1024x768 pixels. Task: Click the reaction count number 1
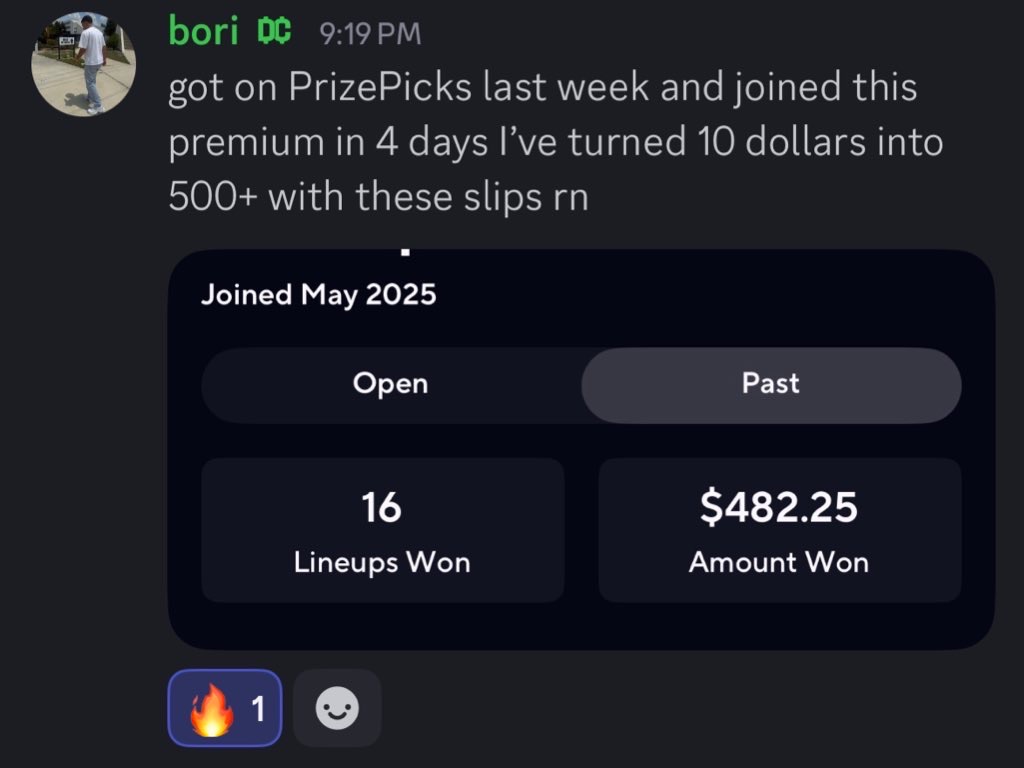259,709
